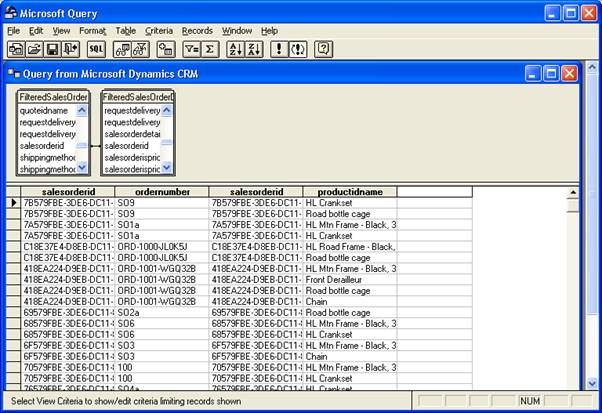Toggle the Auto Query button
Viewport: 602px width, 413px height.
[x=297, y=48]
